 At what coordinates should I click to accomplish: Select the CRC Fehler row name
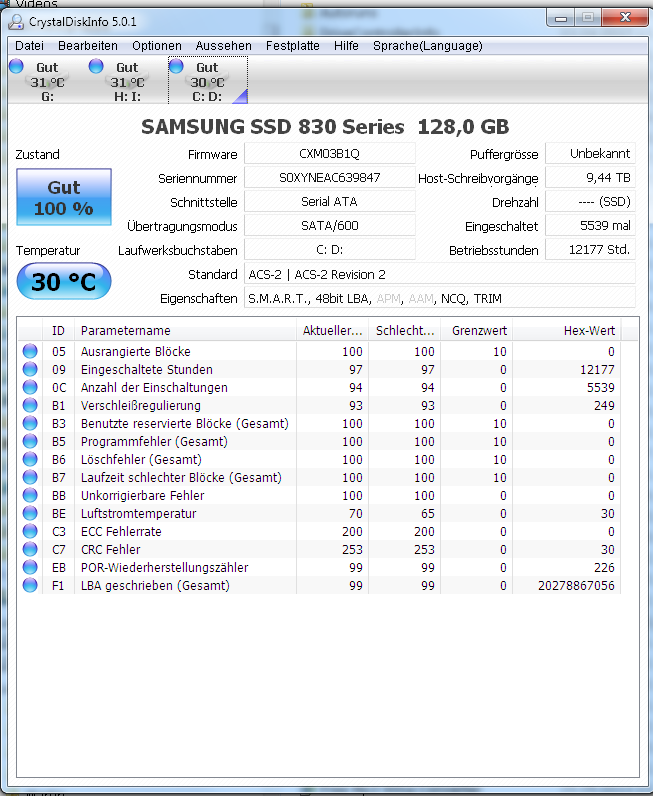pos(111,550)
